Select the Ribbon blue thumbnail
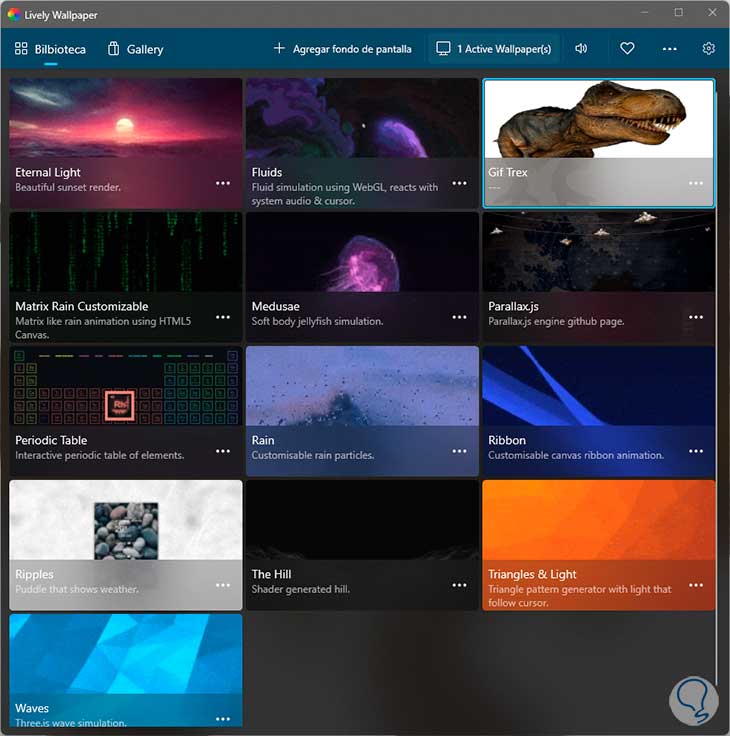 [599, 386]
